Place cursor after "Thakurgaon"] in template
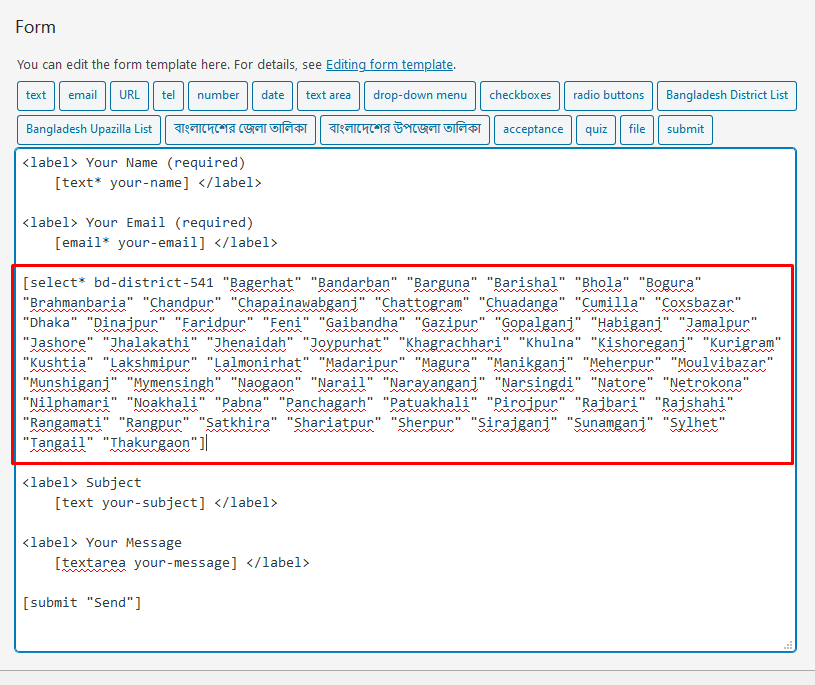Image resolution: width=815 pixels, height=685 pixels. [x=207, y=443]
